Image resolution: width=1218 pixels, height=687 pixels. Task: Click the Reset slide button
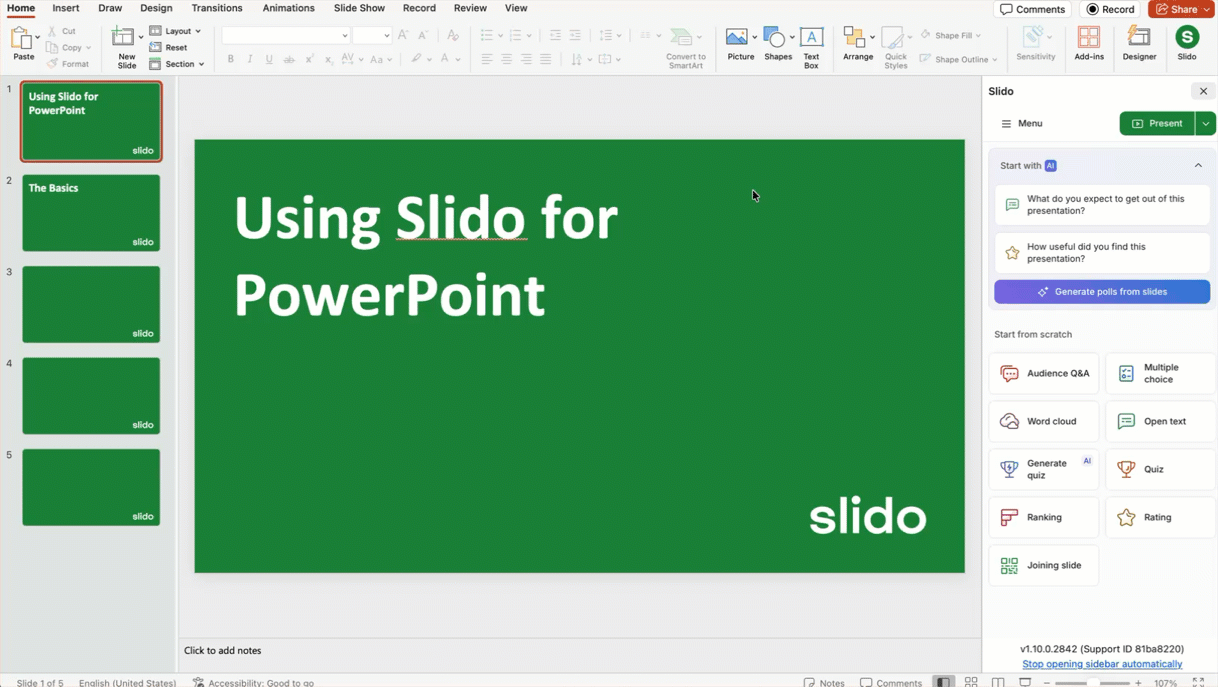(x=169, y=47)
